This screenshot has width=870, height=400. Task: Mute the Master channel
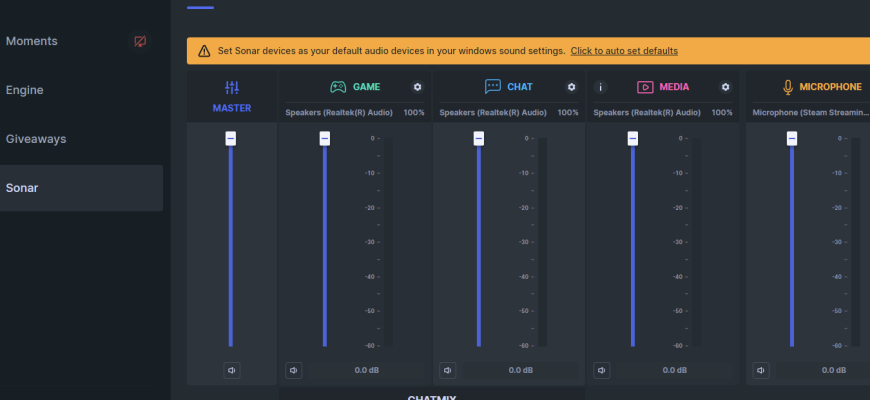point(232,370)
